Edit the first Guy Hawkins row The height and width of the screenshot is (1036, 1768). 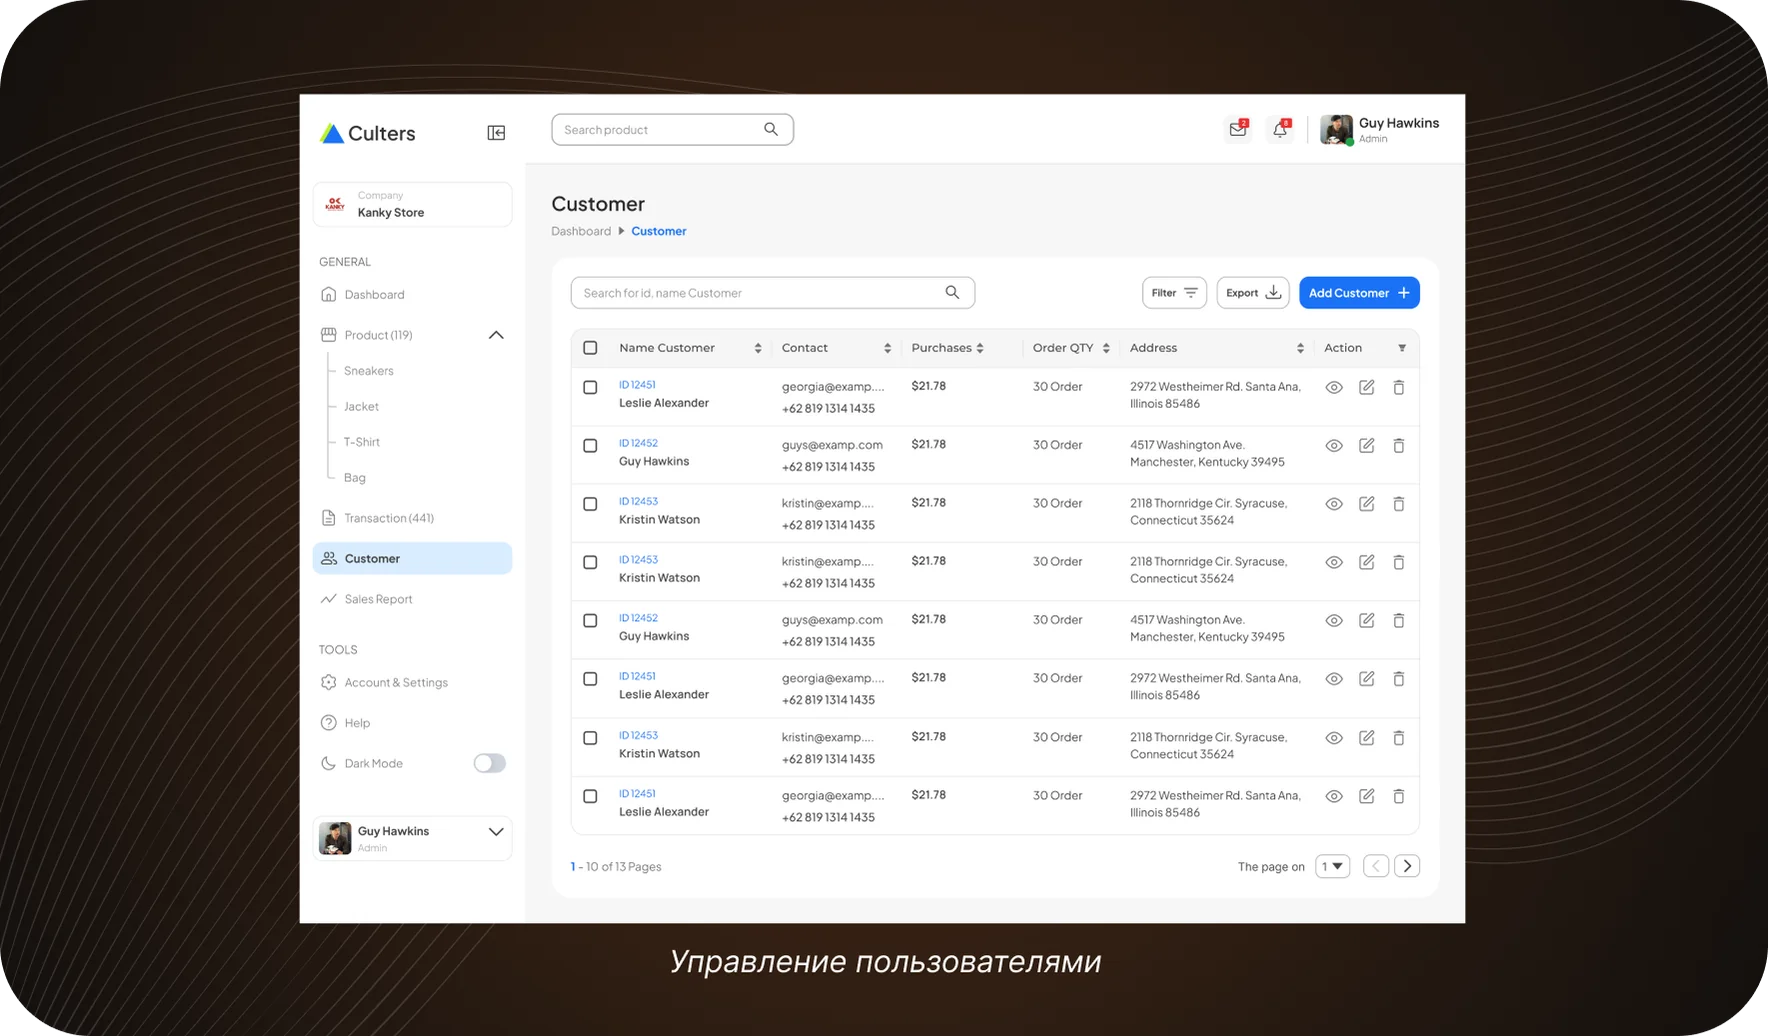(1366, 445)
